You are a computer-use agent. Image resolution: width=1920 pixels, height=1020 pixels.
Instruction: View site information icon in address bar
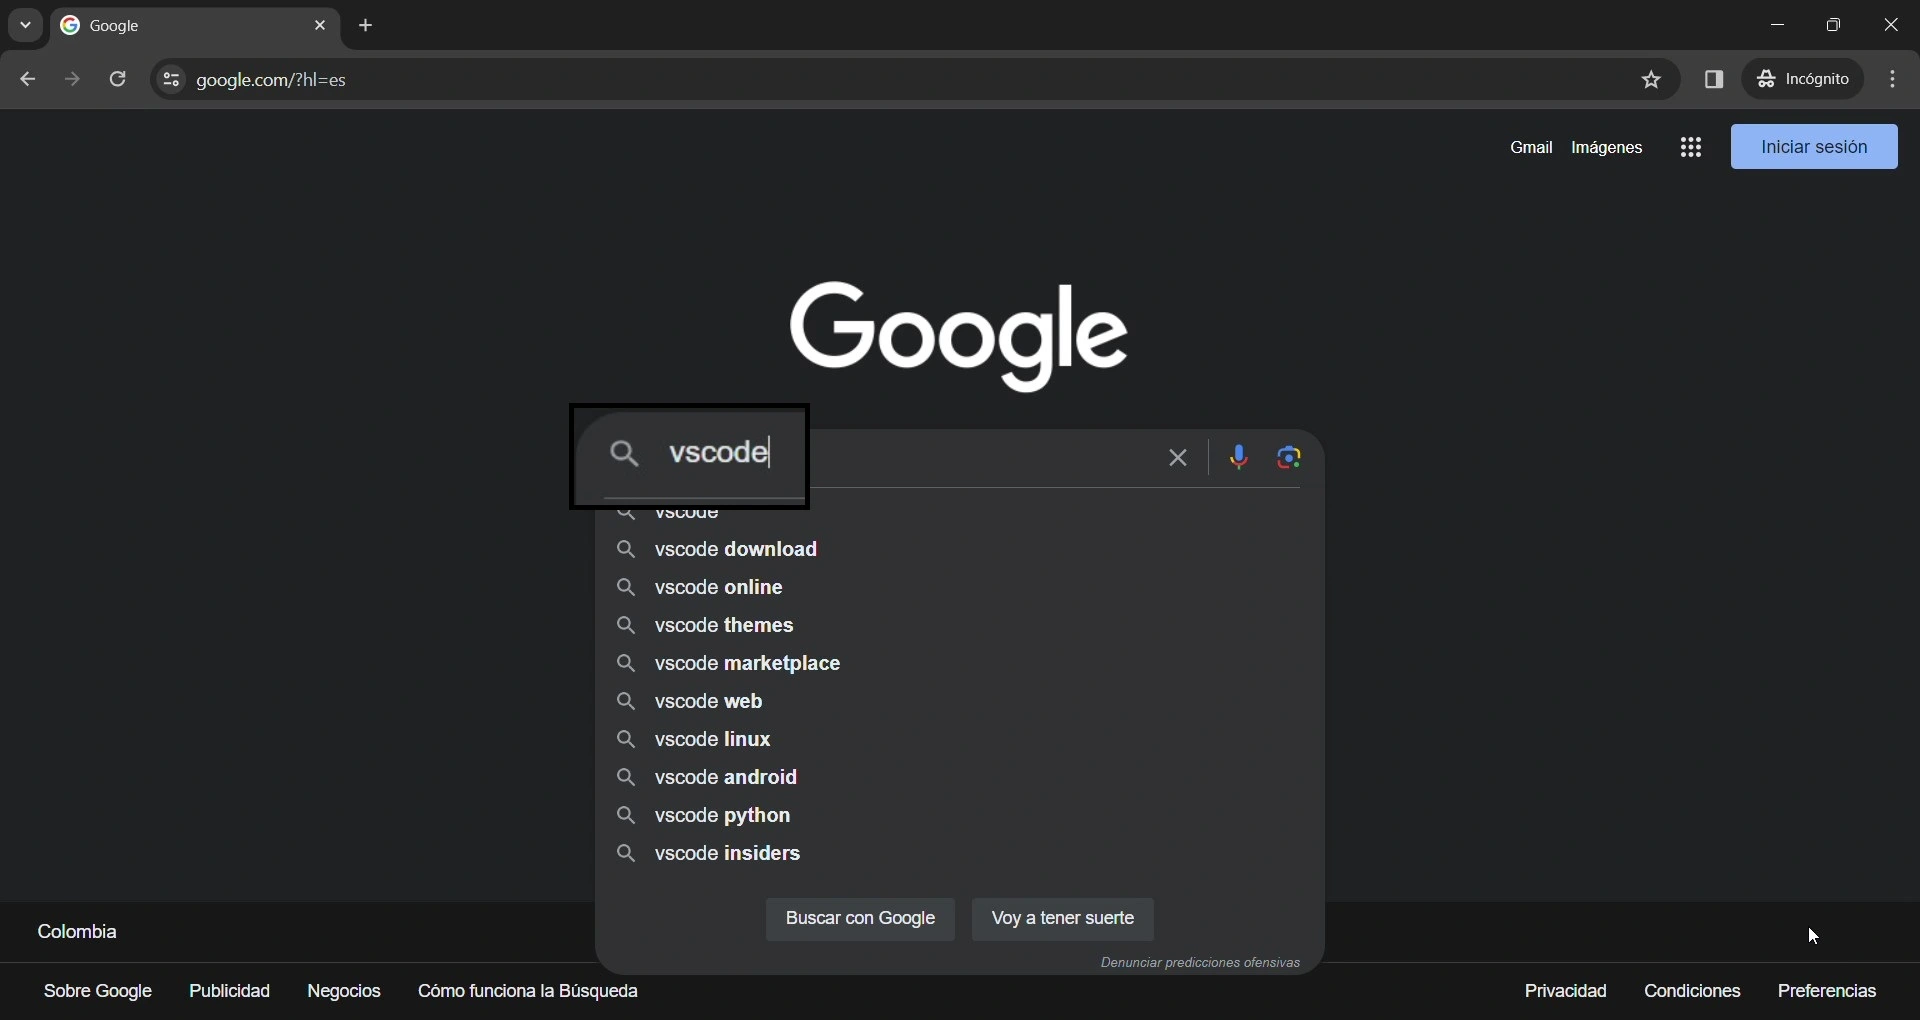pos(171,80)
